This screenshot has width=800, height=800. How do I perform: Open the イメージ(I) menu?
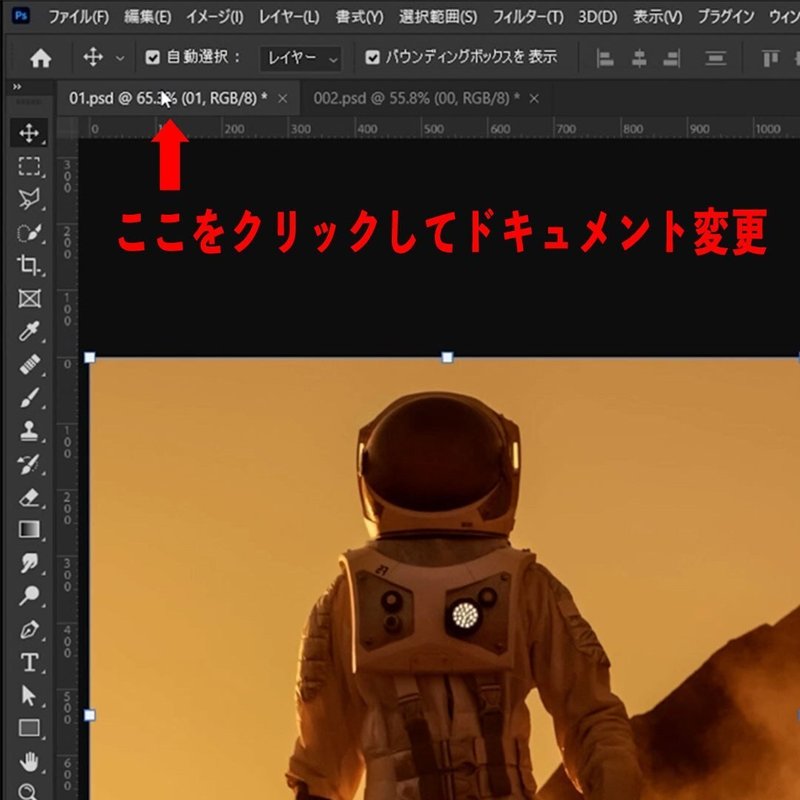[215, 17]
